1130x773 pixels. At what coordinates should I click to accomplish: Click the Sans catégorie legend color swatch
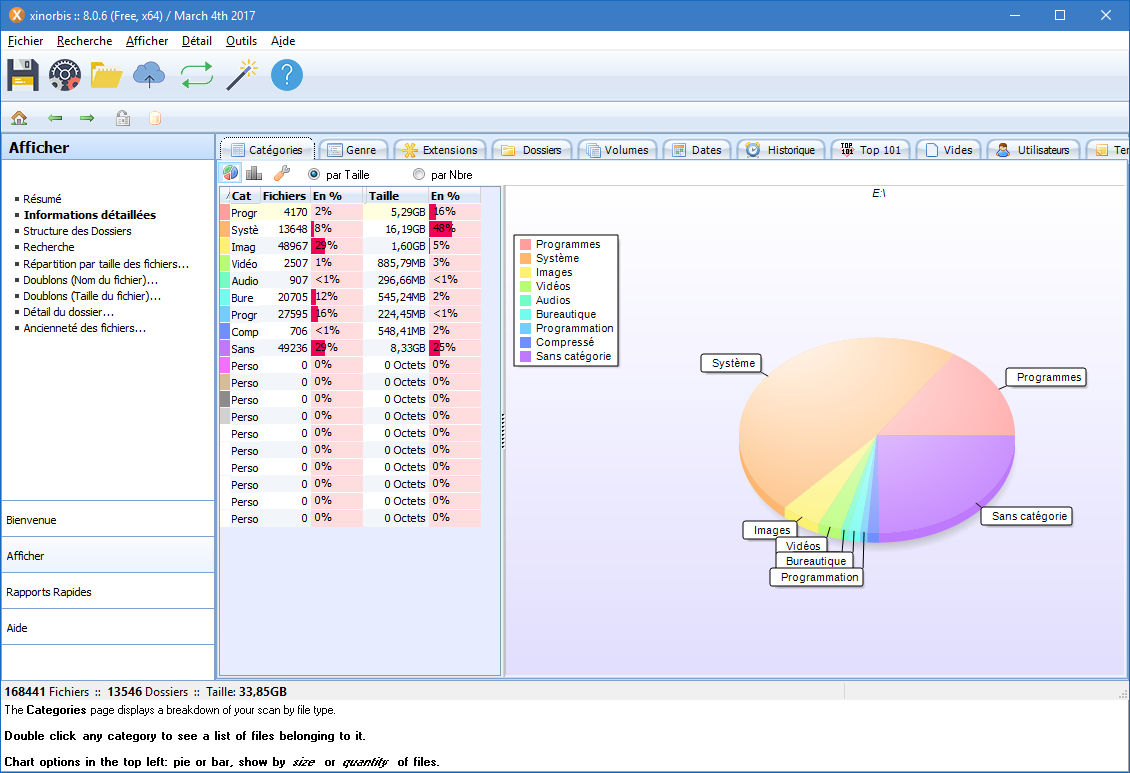click(x=525, y=356)
